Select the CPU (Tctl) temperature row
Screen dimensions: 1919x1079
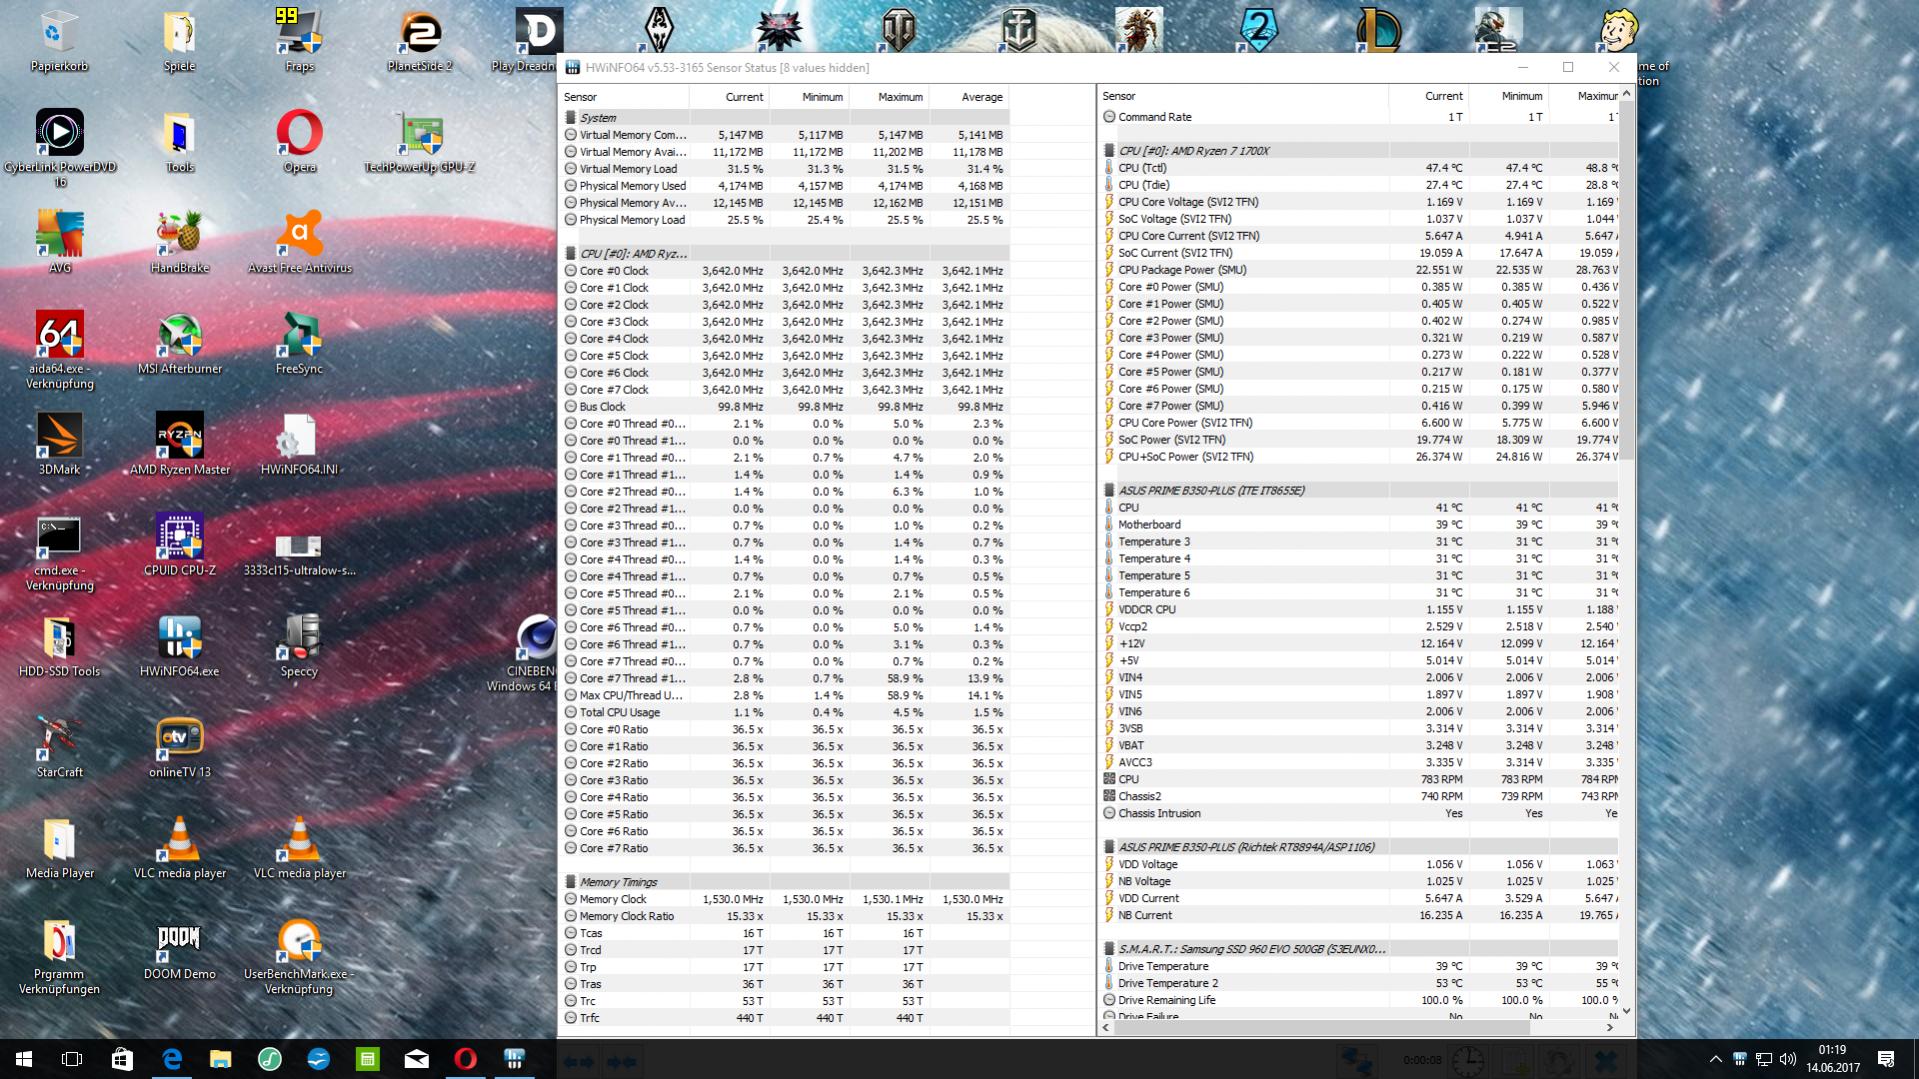(1360, 168)
